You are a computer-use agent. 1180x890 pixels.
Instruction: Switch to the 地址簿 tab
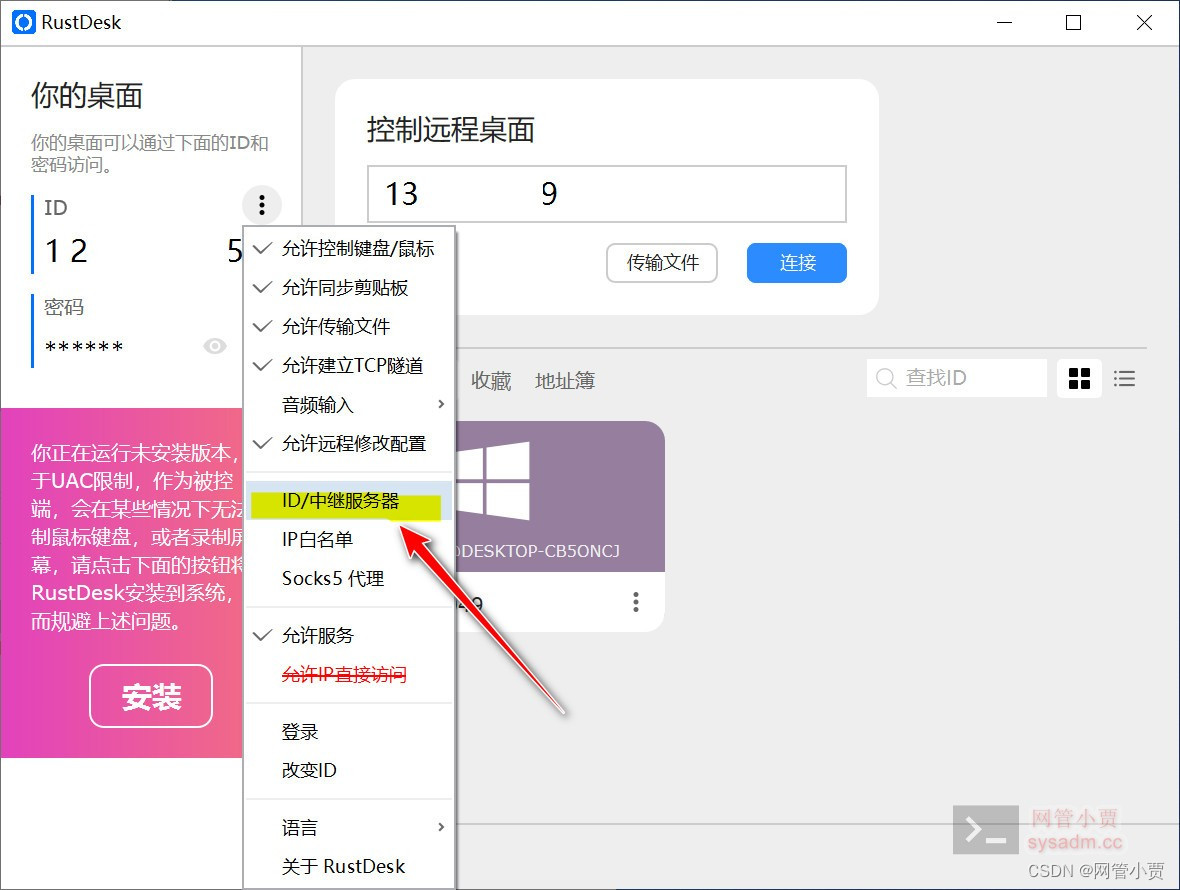click(565, 381)
